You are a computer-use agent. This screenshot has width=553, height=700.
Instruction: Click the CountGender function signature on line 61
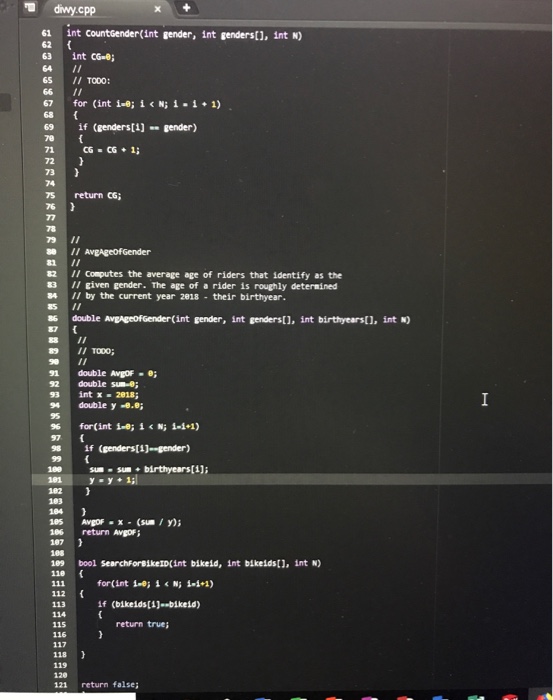click(x=184, y=34)
